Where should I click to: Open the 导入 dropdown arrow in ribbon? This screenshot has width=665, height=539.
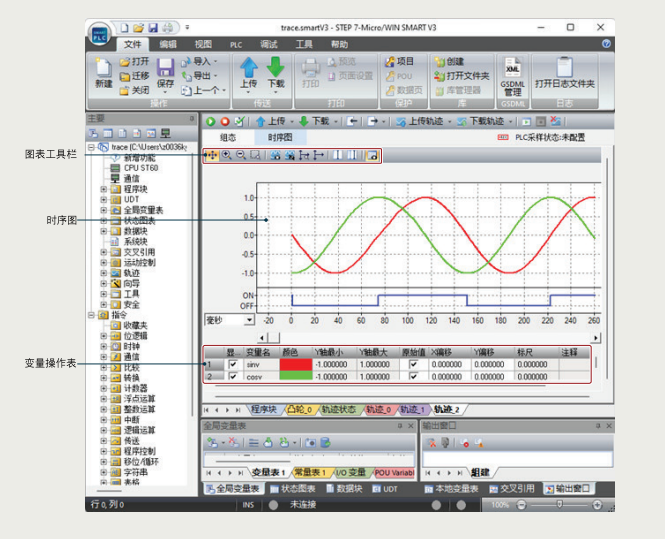[x=215, y=61]
